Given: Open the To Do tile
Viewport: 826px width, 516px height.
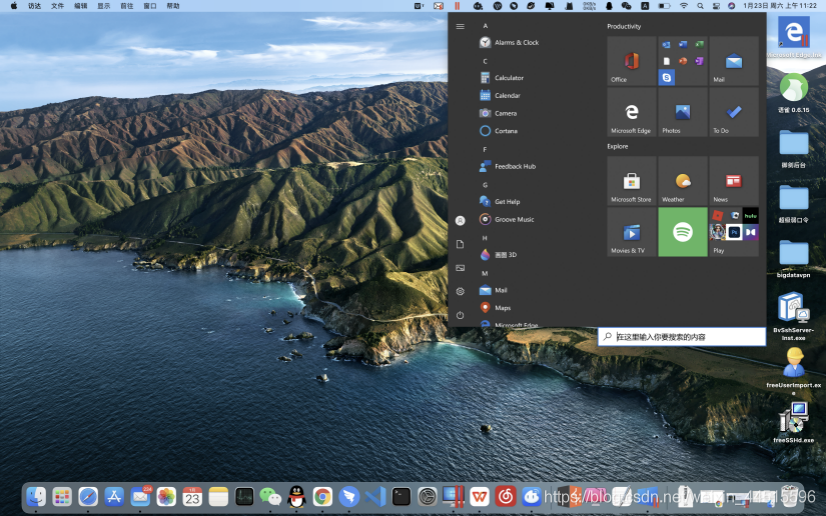Looking at the screenshot, I should tap(734, 112).
